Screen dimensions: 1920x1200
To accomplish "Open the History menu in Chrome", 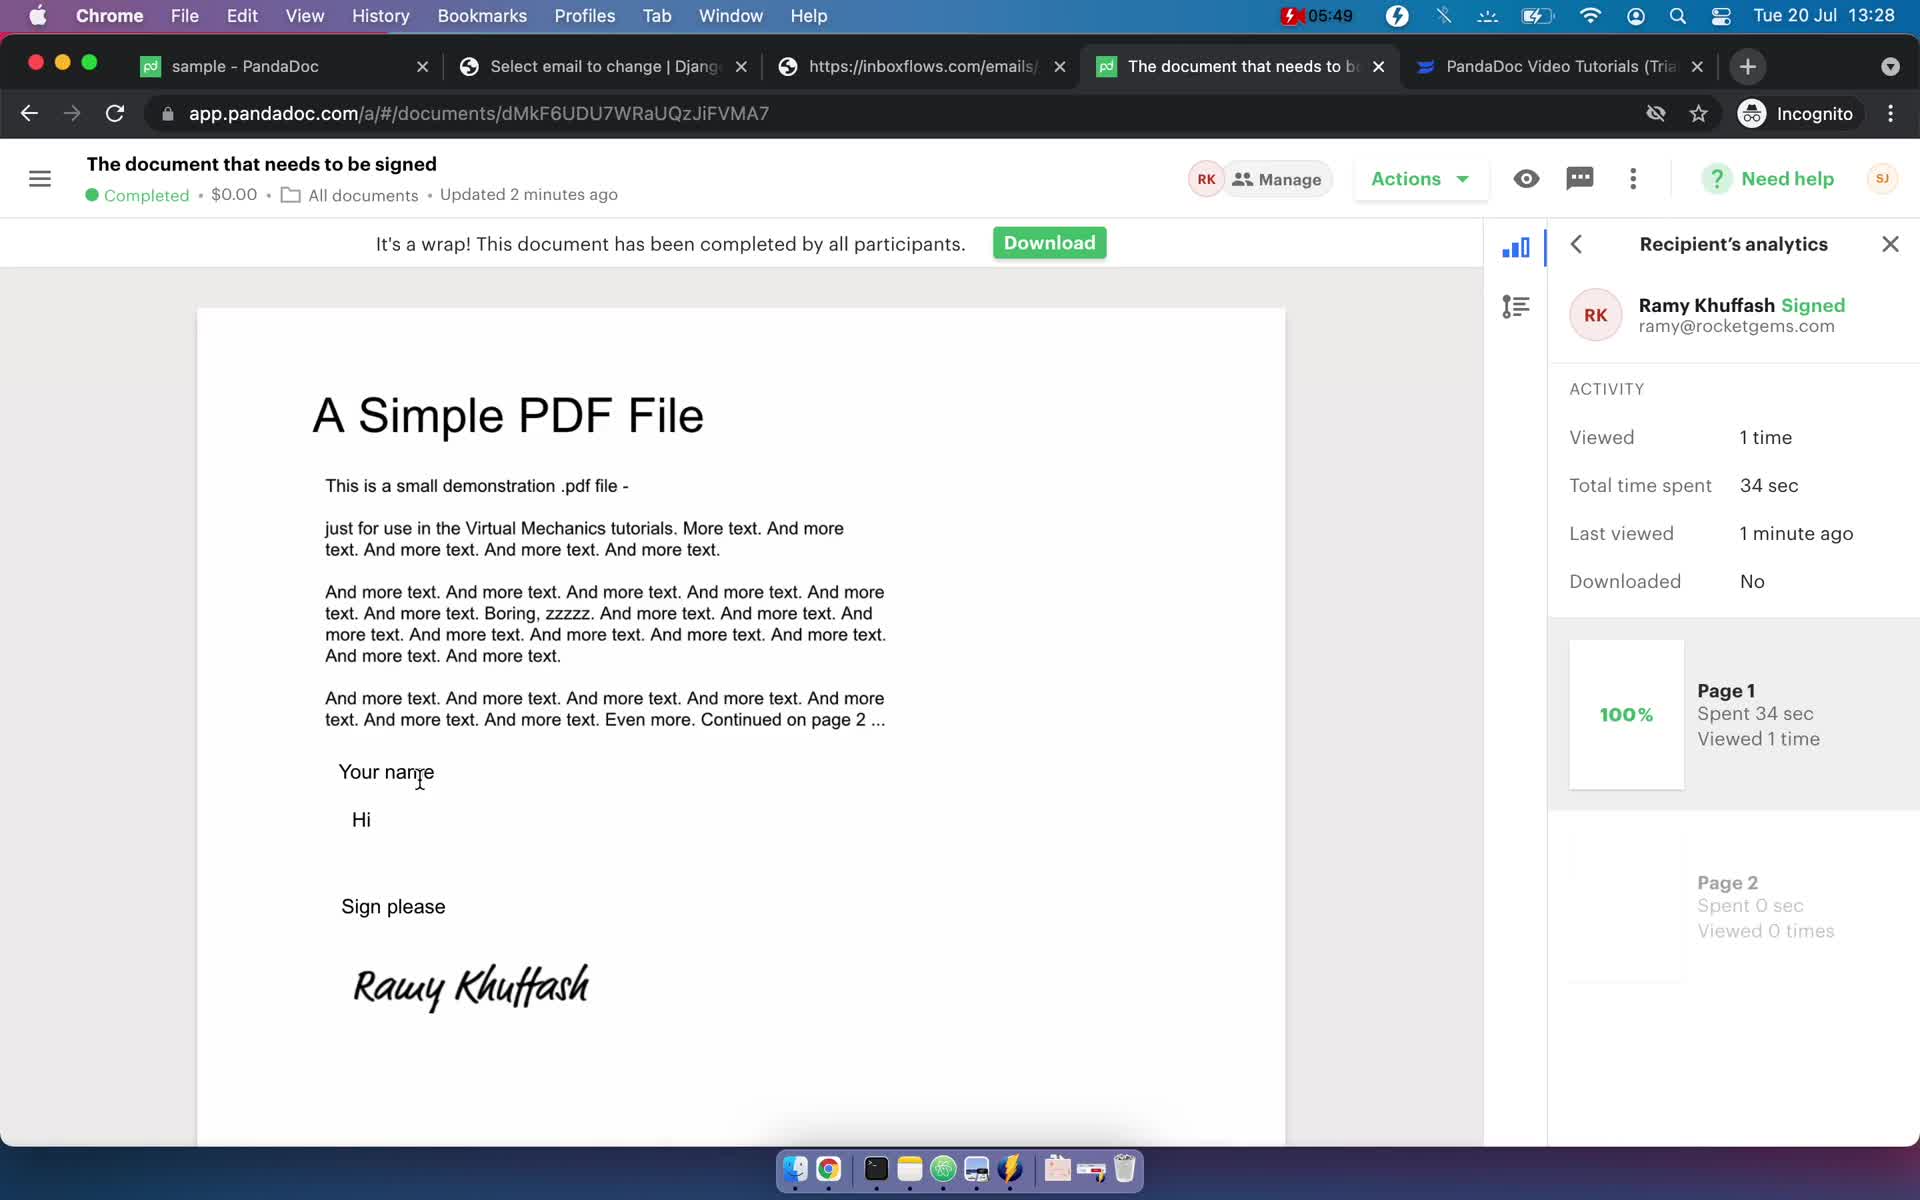I will pyautogui.click(x=380, y=15).
